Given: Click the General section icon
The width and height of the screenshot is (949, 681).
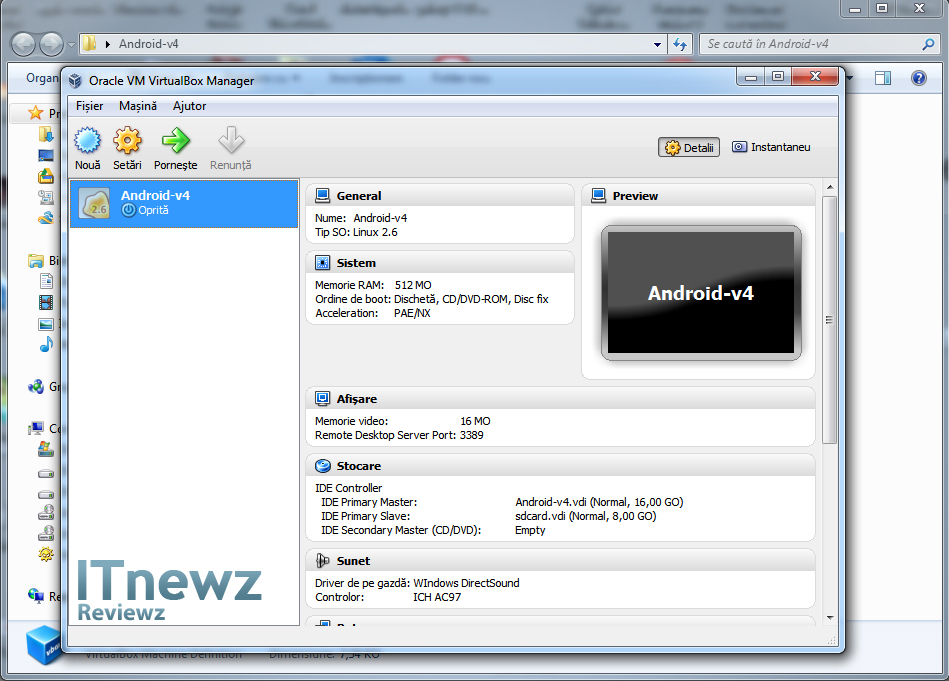Looking at the screenshot, I should [x=323, y=196].
